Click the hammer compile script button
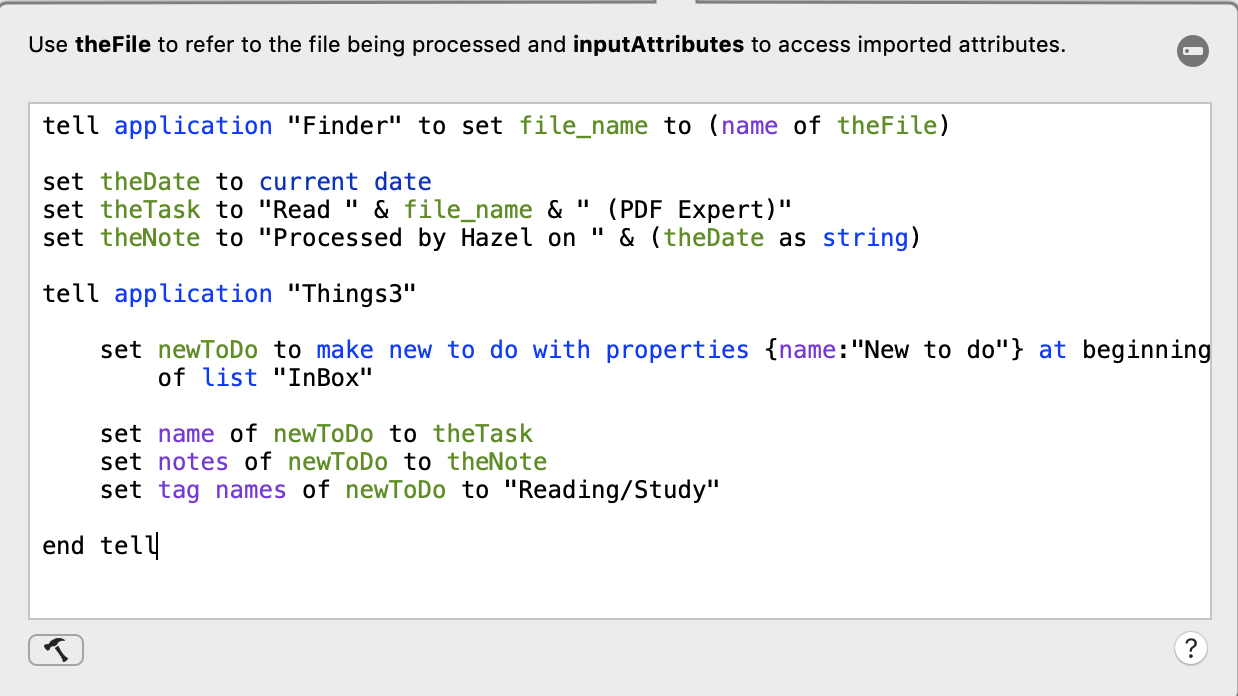This screenshot has width=1238, height=696. click(56, 650)
